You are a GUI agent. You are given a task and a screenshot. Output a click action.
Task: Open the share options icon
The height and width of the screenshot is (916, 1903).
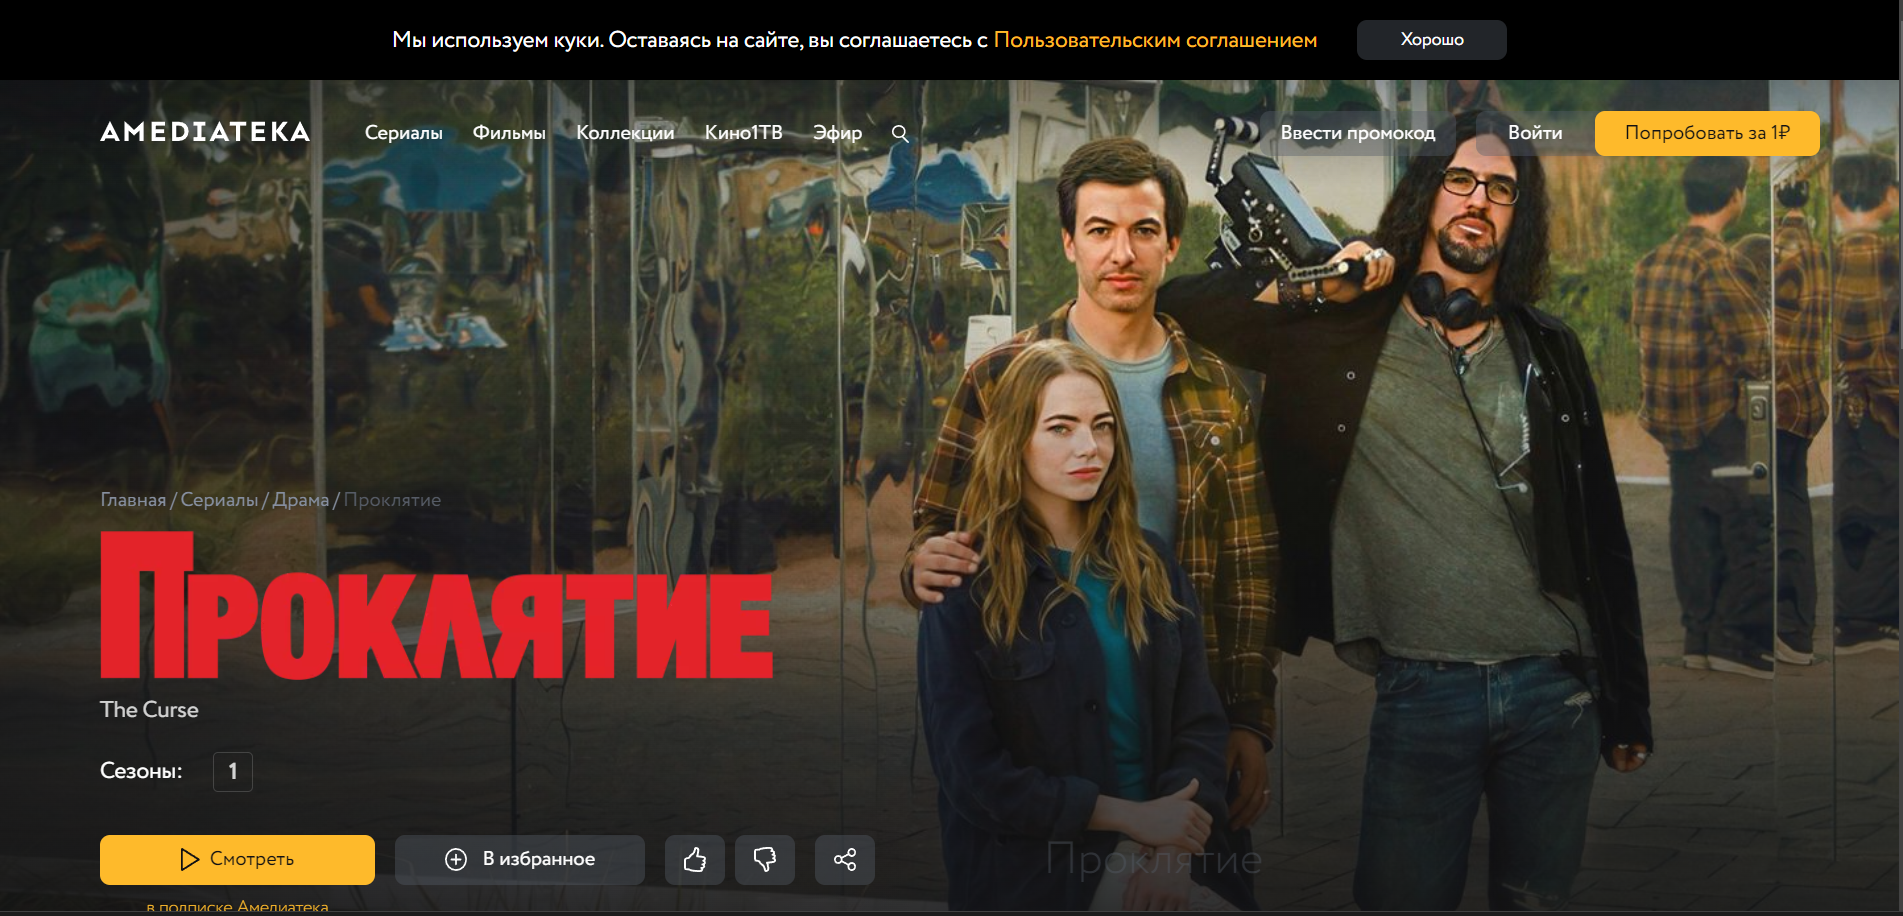[845, 860]
